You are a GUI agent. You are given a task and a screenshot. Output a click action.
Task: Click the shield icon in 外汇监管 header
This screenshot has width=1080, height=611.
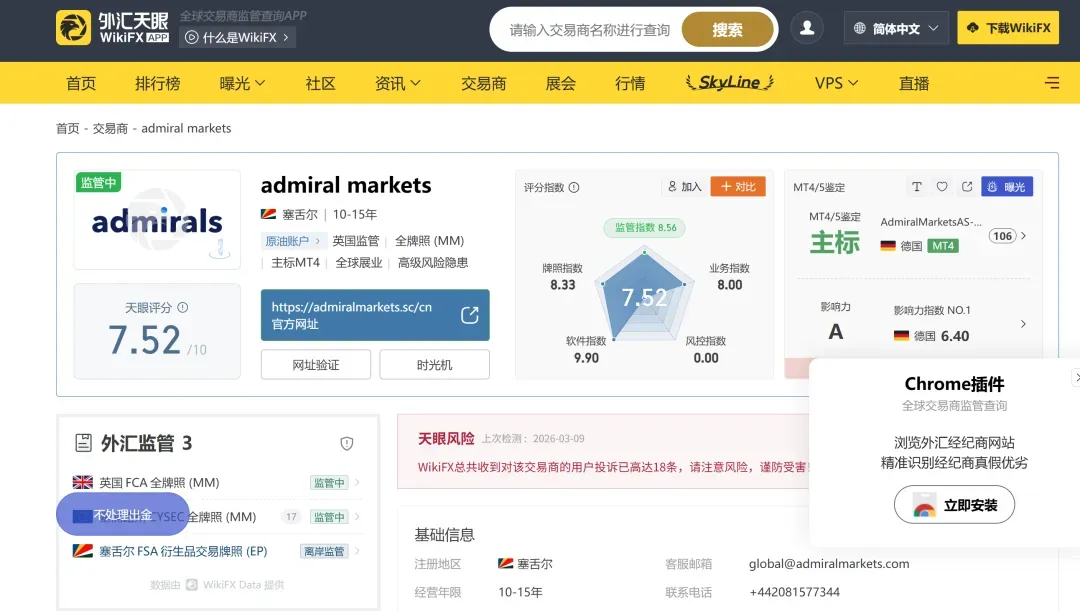(x=346, y=444)
